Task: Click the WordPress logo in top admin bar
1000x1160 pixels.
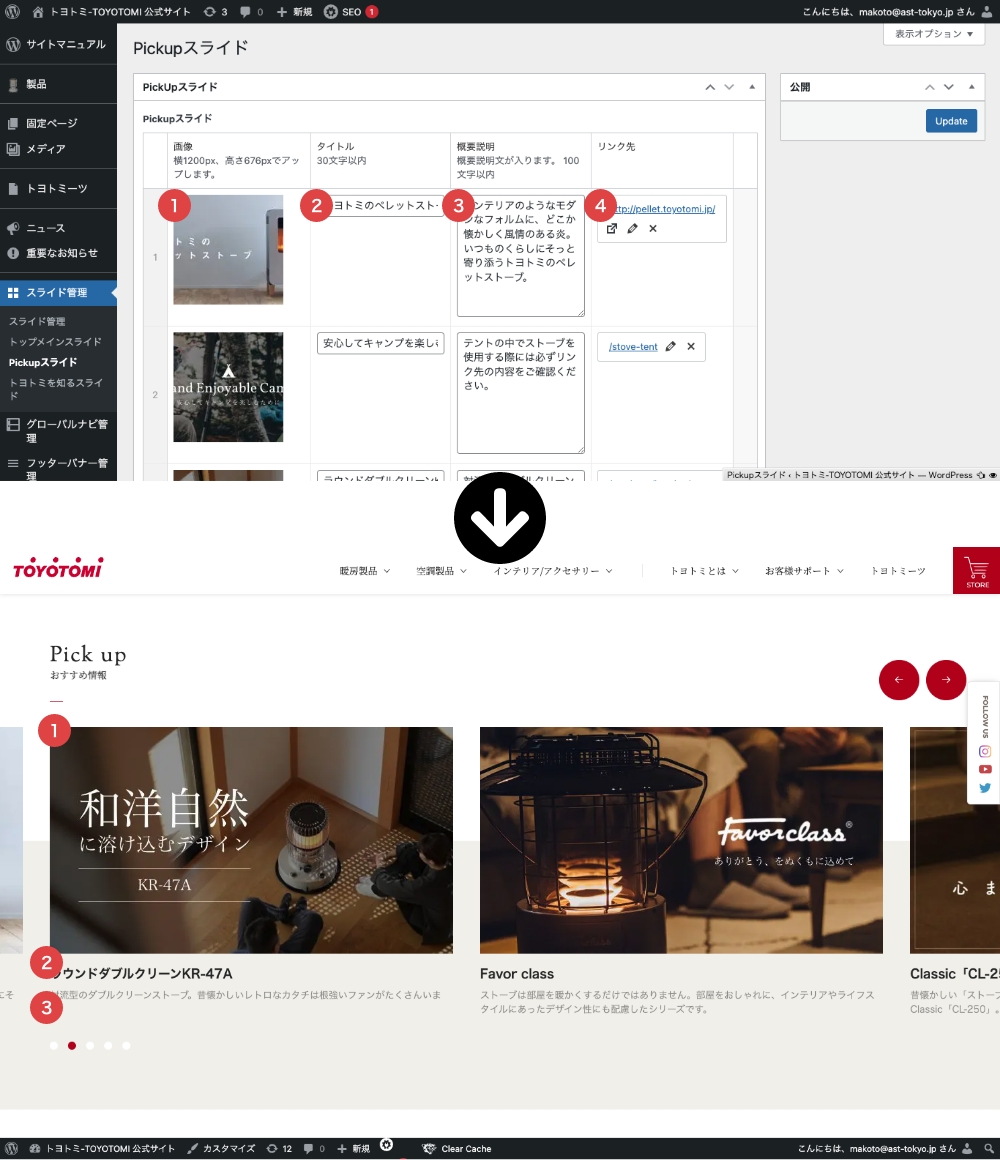Action: [12, 12]
